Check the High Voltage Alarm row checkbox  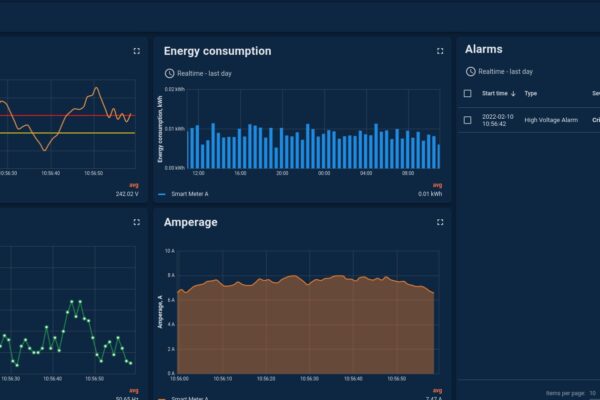[467, 120]
